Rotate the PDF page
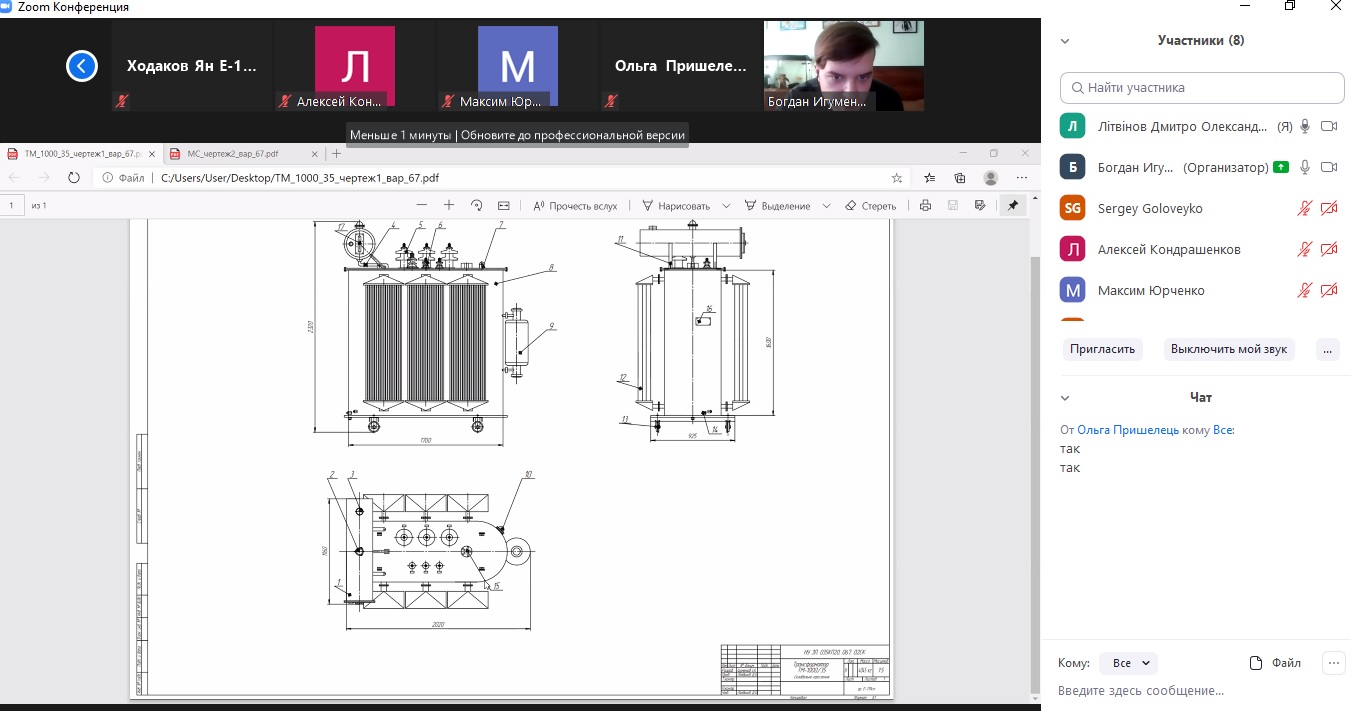The height and width of the screenshot is (711, 1351). (477, 205)
